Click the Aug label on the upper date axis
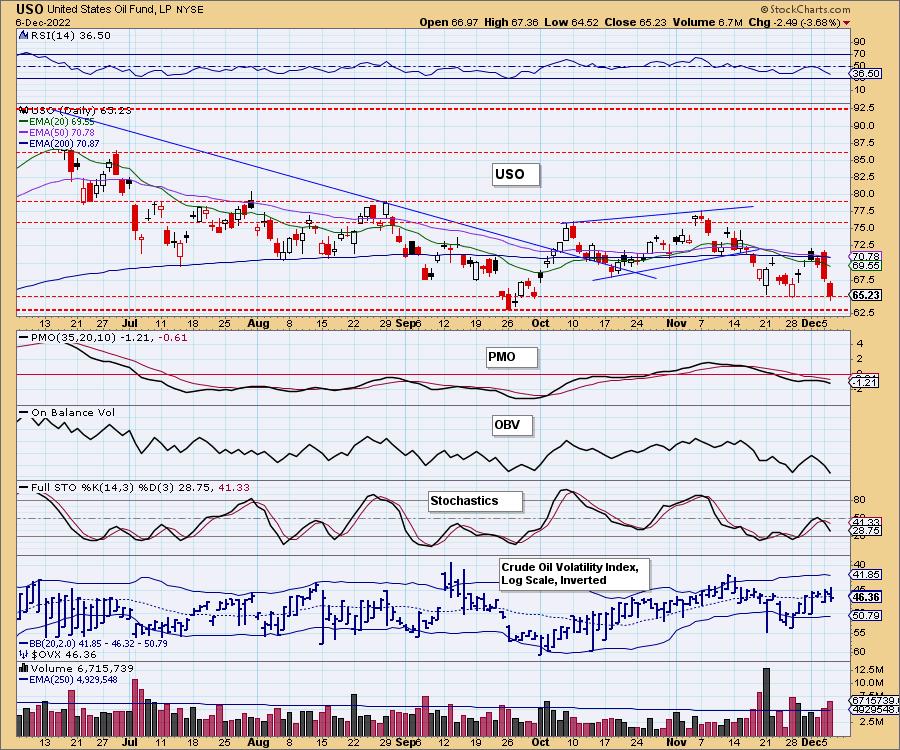The height and width of the screenshot is (750, 900). (258, 323)
